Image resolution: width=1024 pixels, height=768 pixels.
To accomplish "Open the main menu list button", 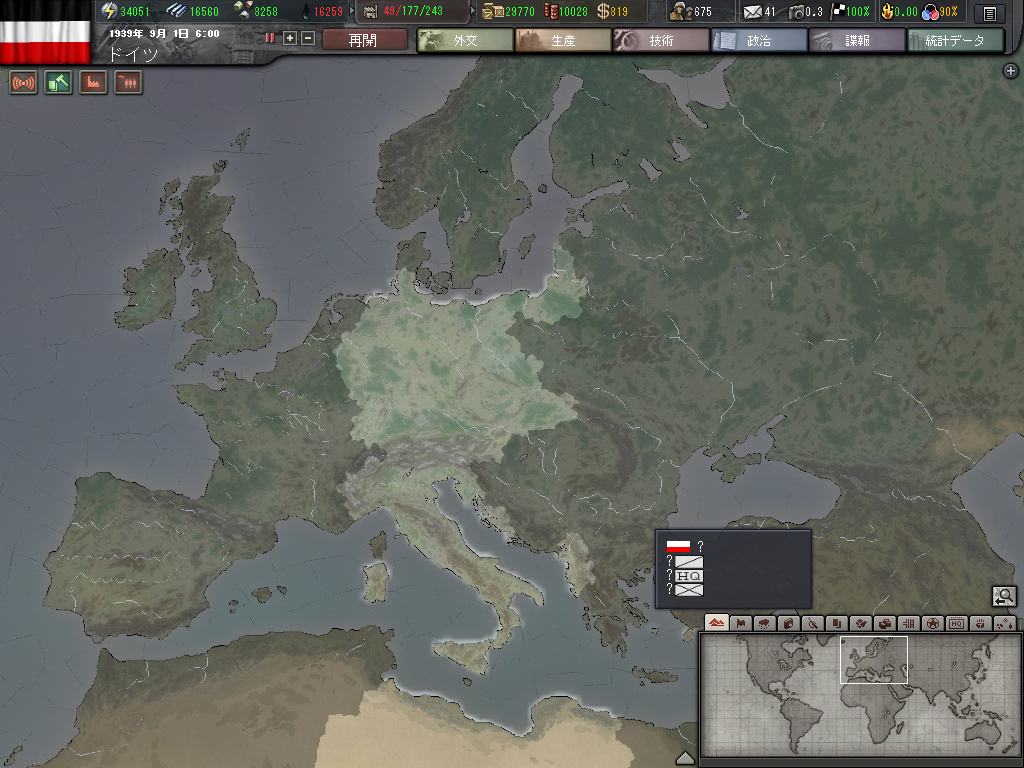I will [989, 12].
